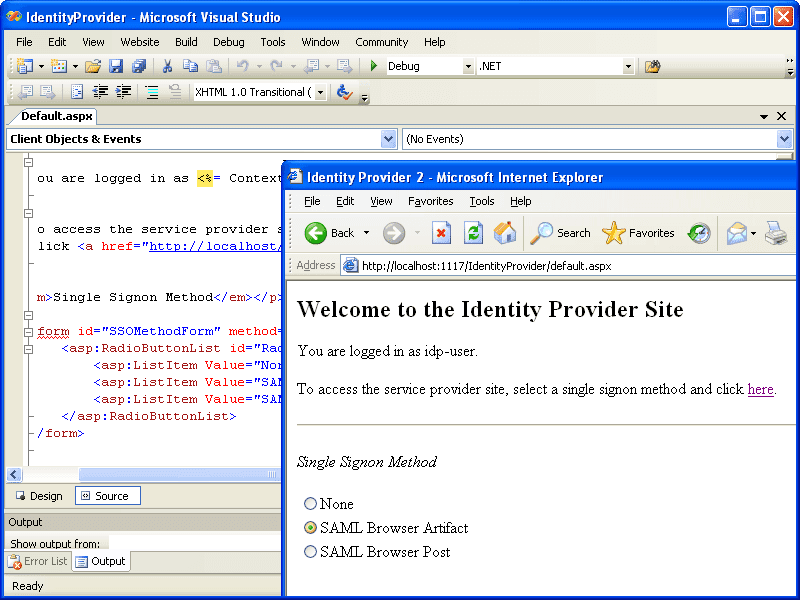This screenshot has width=800, height=600.
Task: Open Community menu in Visual Studio
Action: pos(382,42)
